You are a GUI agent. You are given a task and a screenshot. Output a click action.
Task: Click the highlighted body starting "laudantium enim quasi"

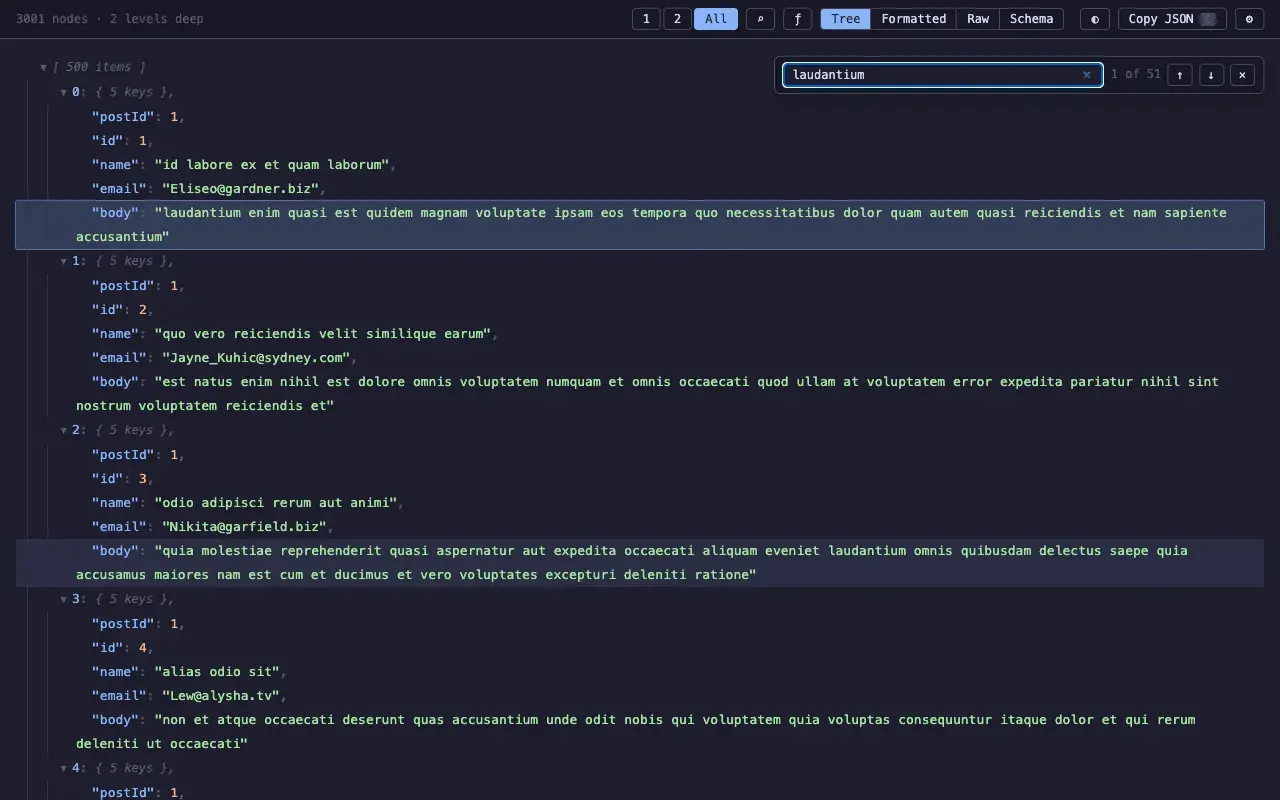click(x=640, y=225)
